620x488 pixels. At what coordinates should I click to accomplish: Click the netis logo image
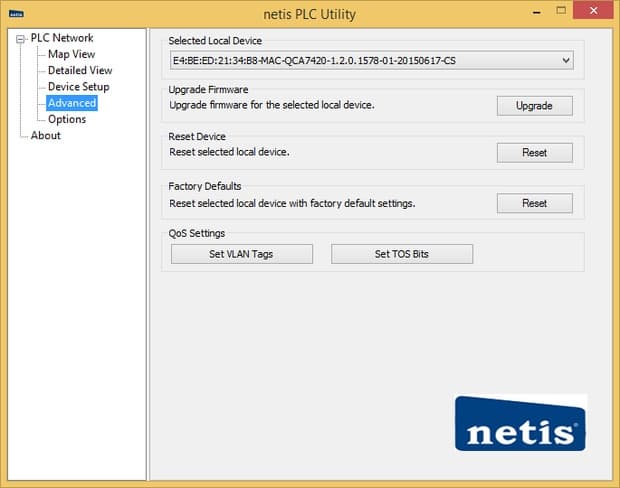tap(521, 423)
